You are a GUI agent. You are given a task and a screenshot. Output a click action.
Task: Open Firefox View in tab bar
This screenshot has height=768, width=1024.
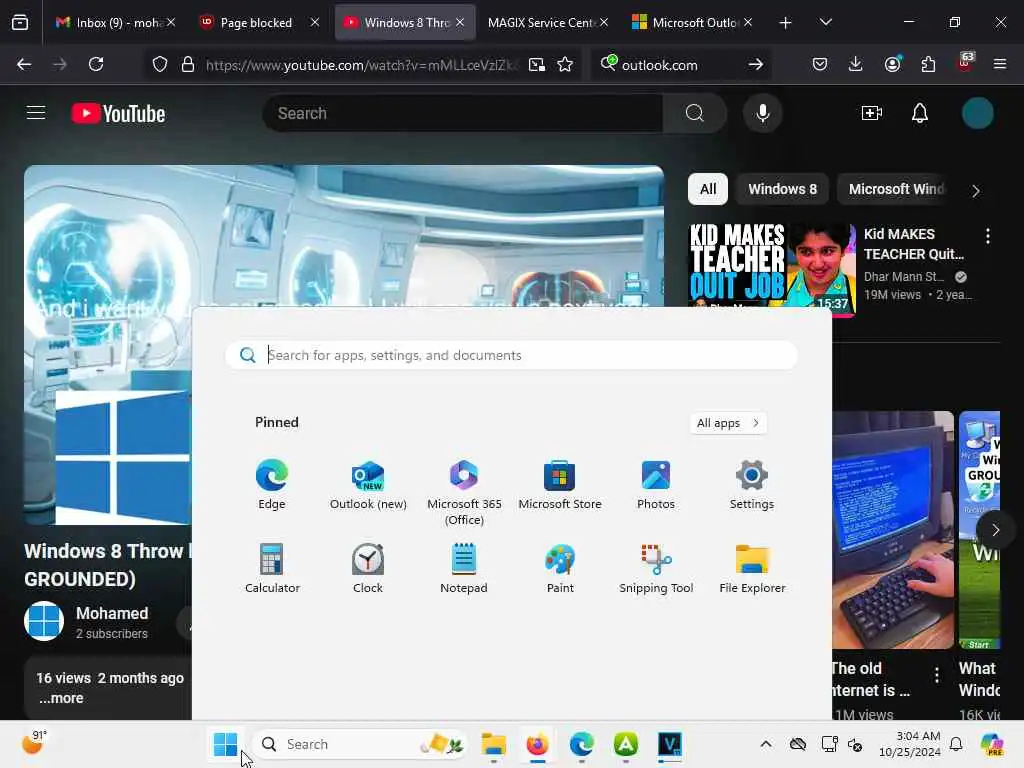(20, 22)
